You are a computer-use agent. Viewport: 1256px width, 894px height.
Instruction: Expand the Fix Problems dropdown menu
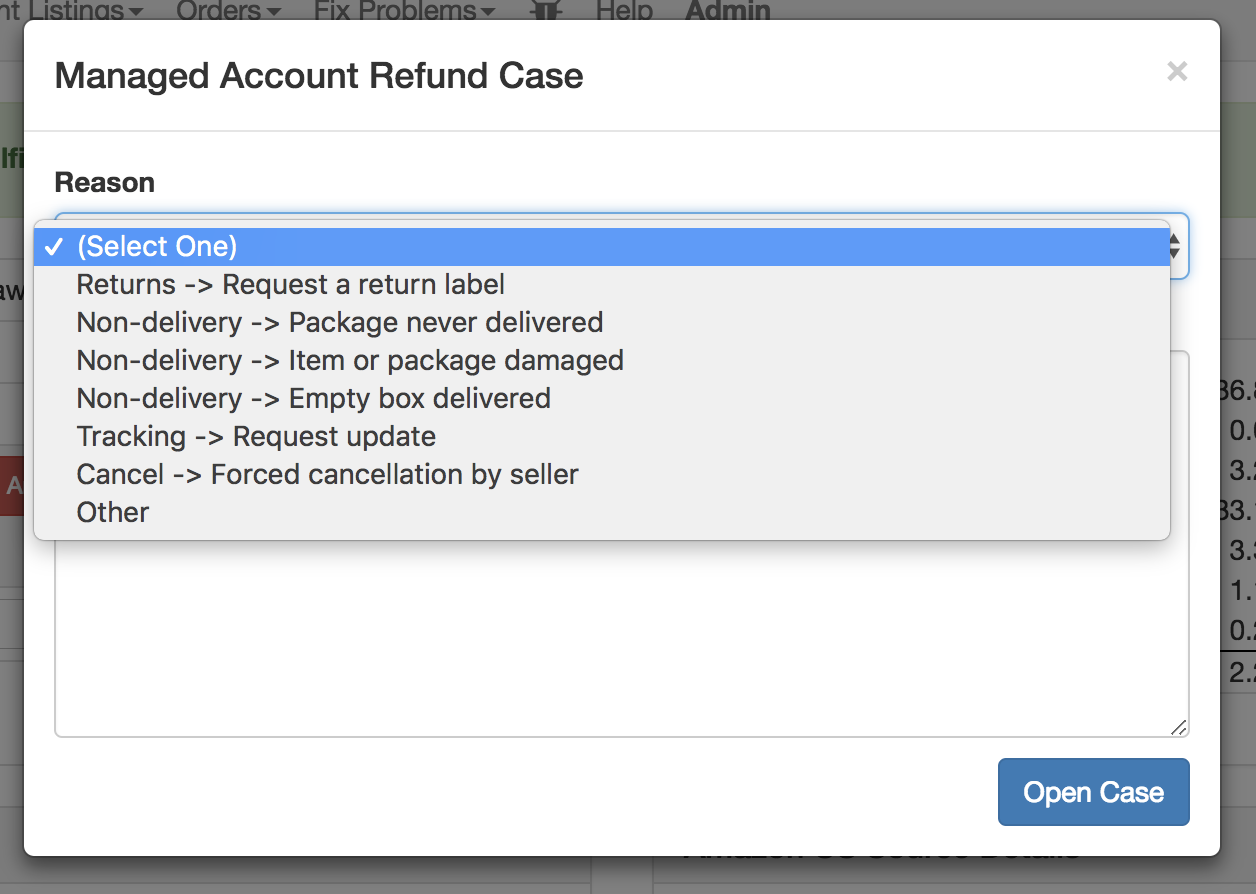click(x=404, y=10)
